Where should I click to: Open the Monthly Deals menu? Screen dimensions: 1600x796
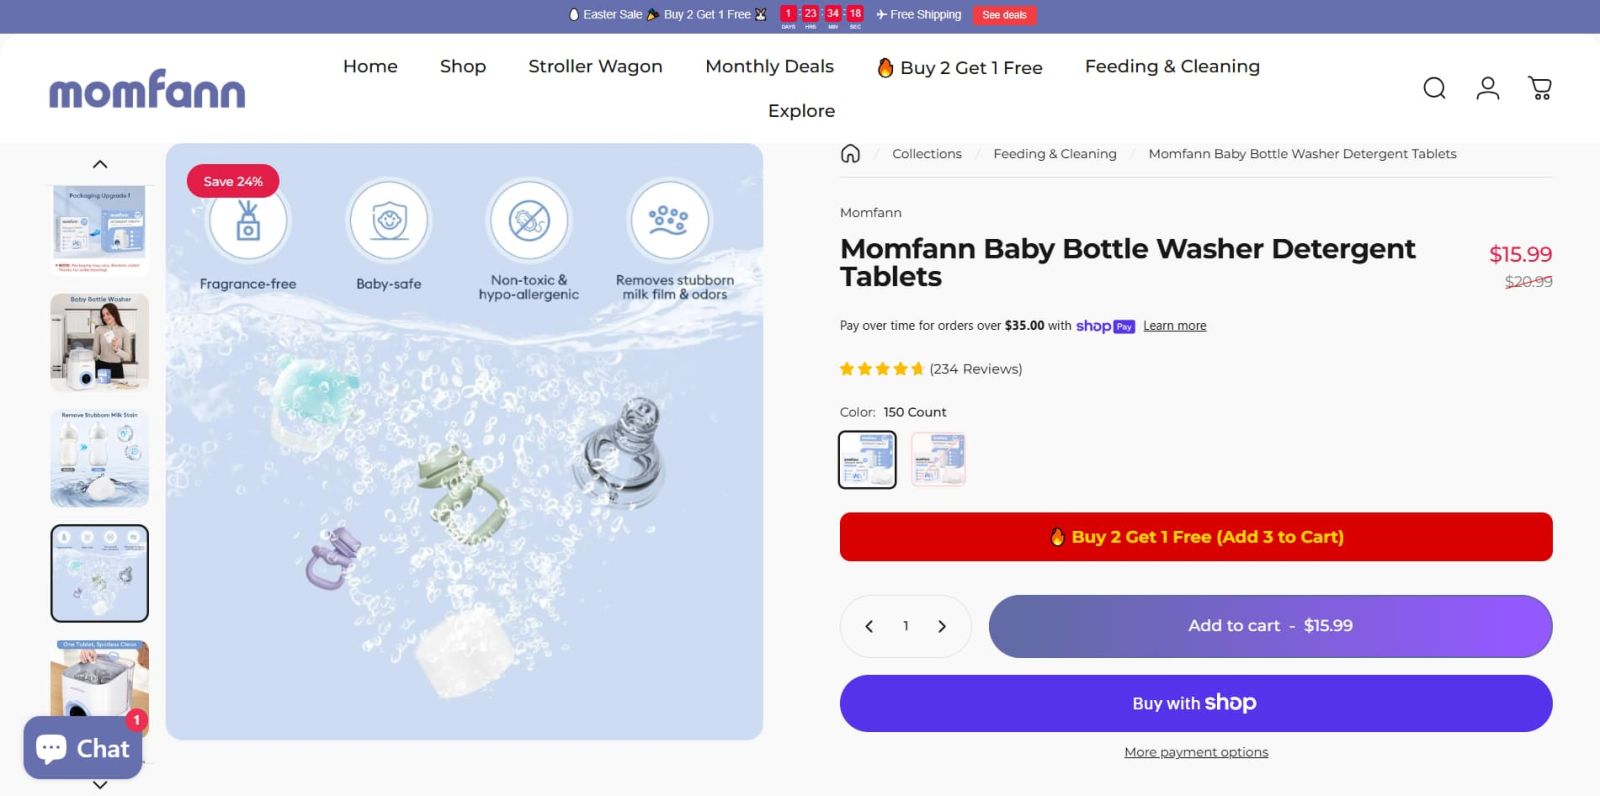point(769,66)
